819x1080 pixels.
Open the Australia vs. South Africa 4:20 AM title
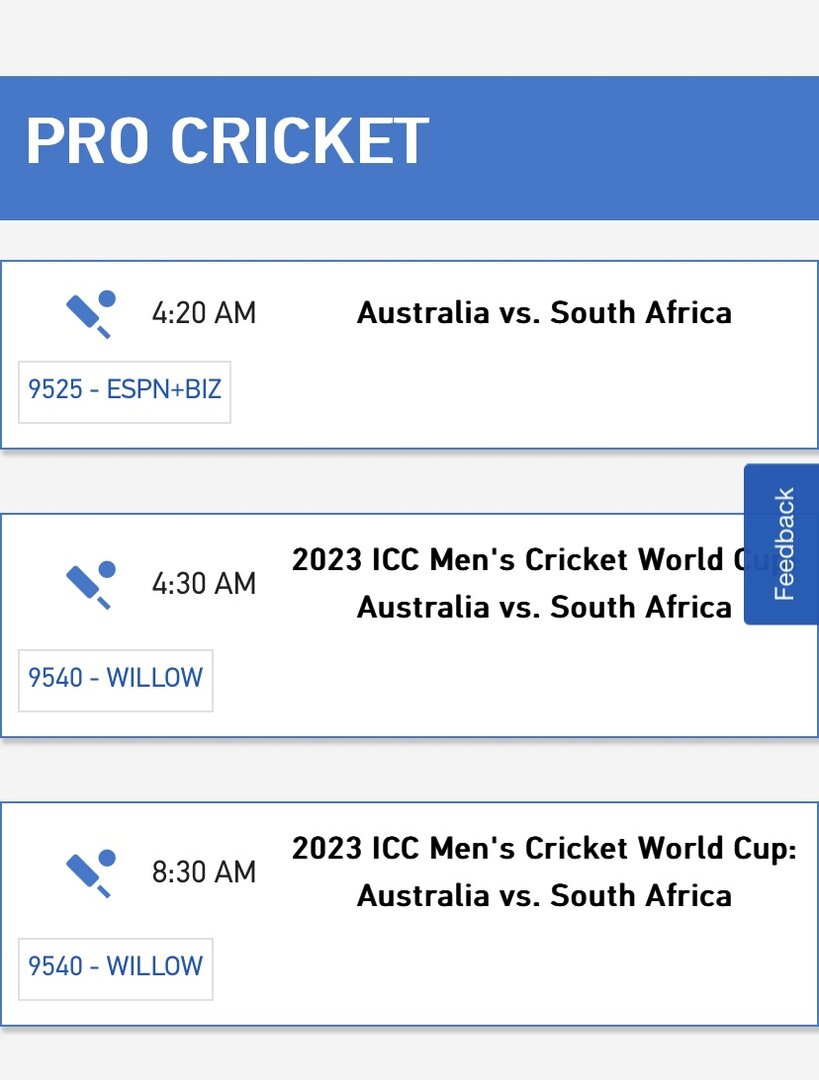544,313
